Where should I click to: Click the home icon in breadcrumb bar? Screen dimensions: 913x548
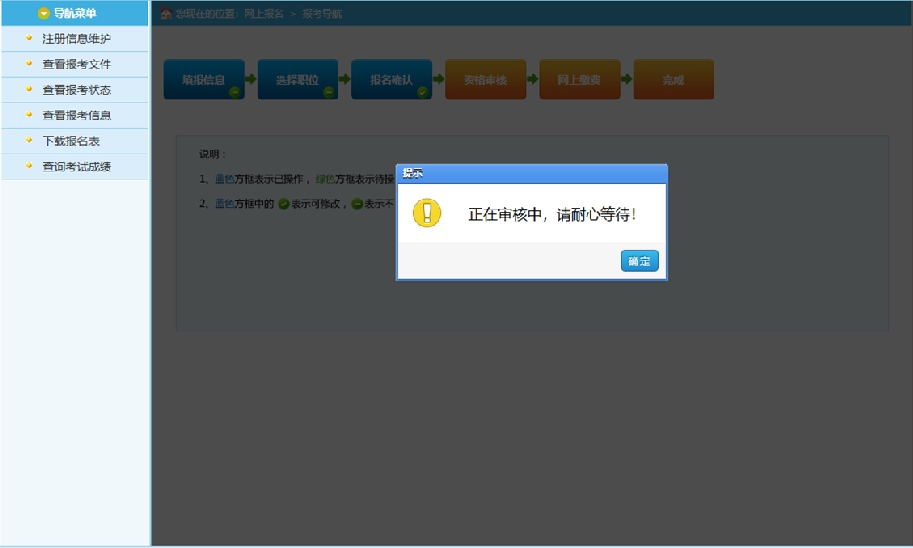point(166,13)
